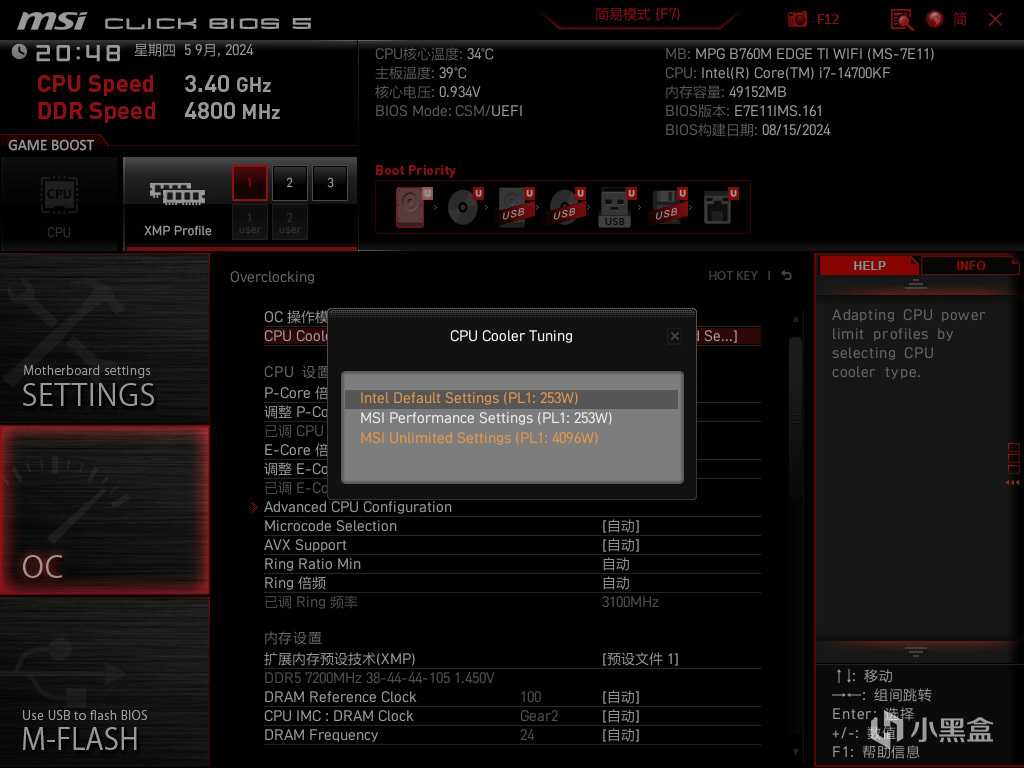
Task: Click the Simplified Chinese language label 简
Action: (959, 19)
